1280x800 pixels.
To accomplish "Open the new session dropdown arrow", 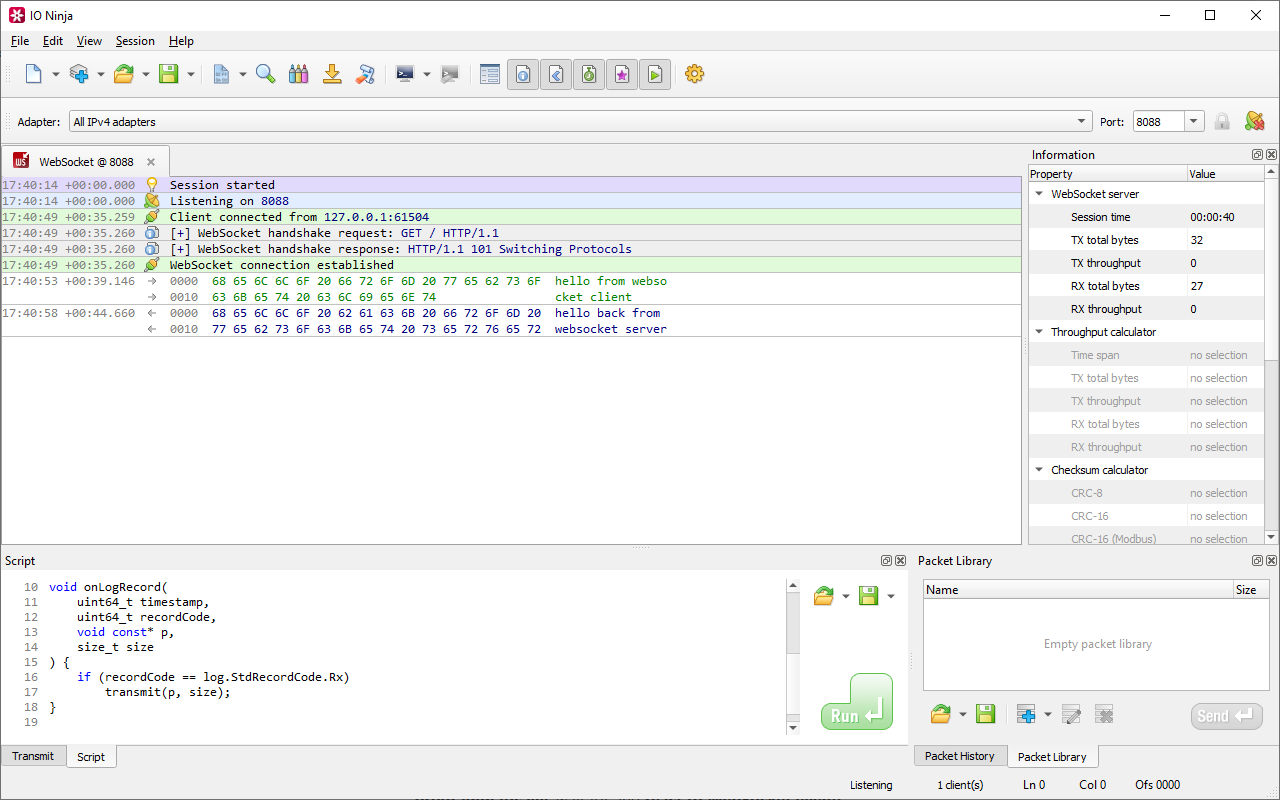I will pyautogui.click(x=55, y=74).
